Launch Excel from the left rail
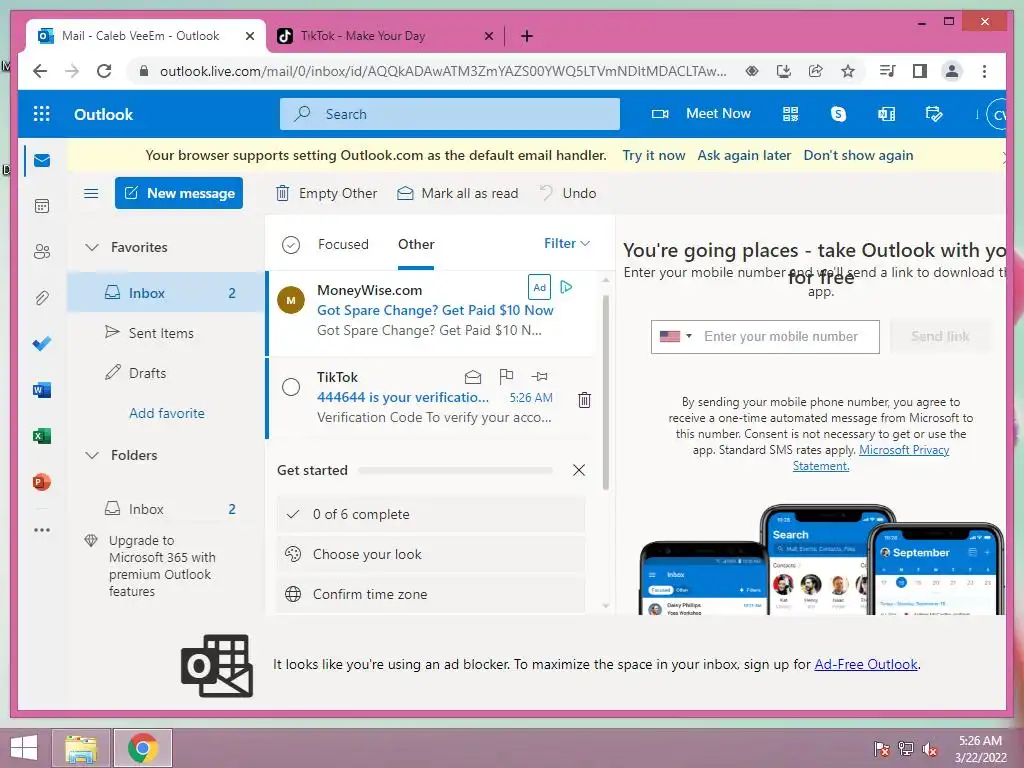Screen dimensions: 1024x768 42,436
